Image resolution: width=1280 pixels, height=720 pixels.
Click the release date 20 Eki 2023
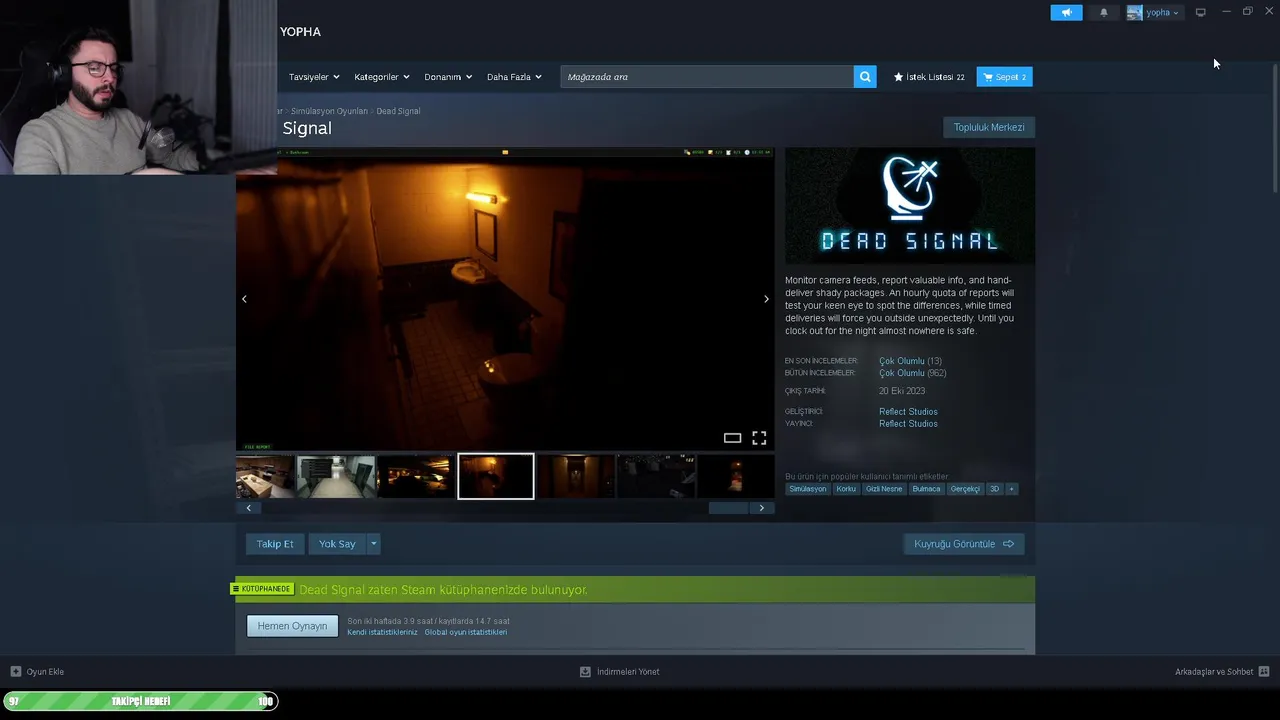click(902, 391)
